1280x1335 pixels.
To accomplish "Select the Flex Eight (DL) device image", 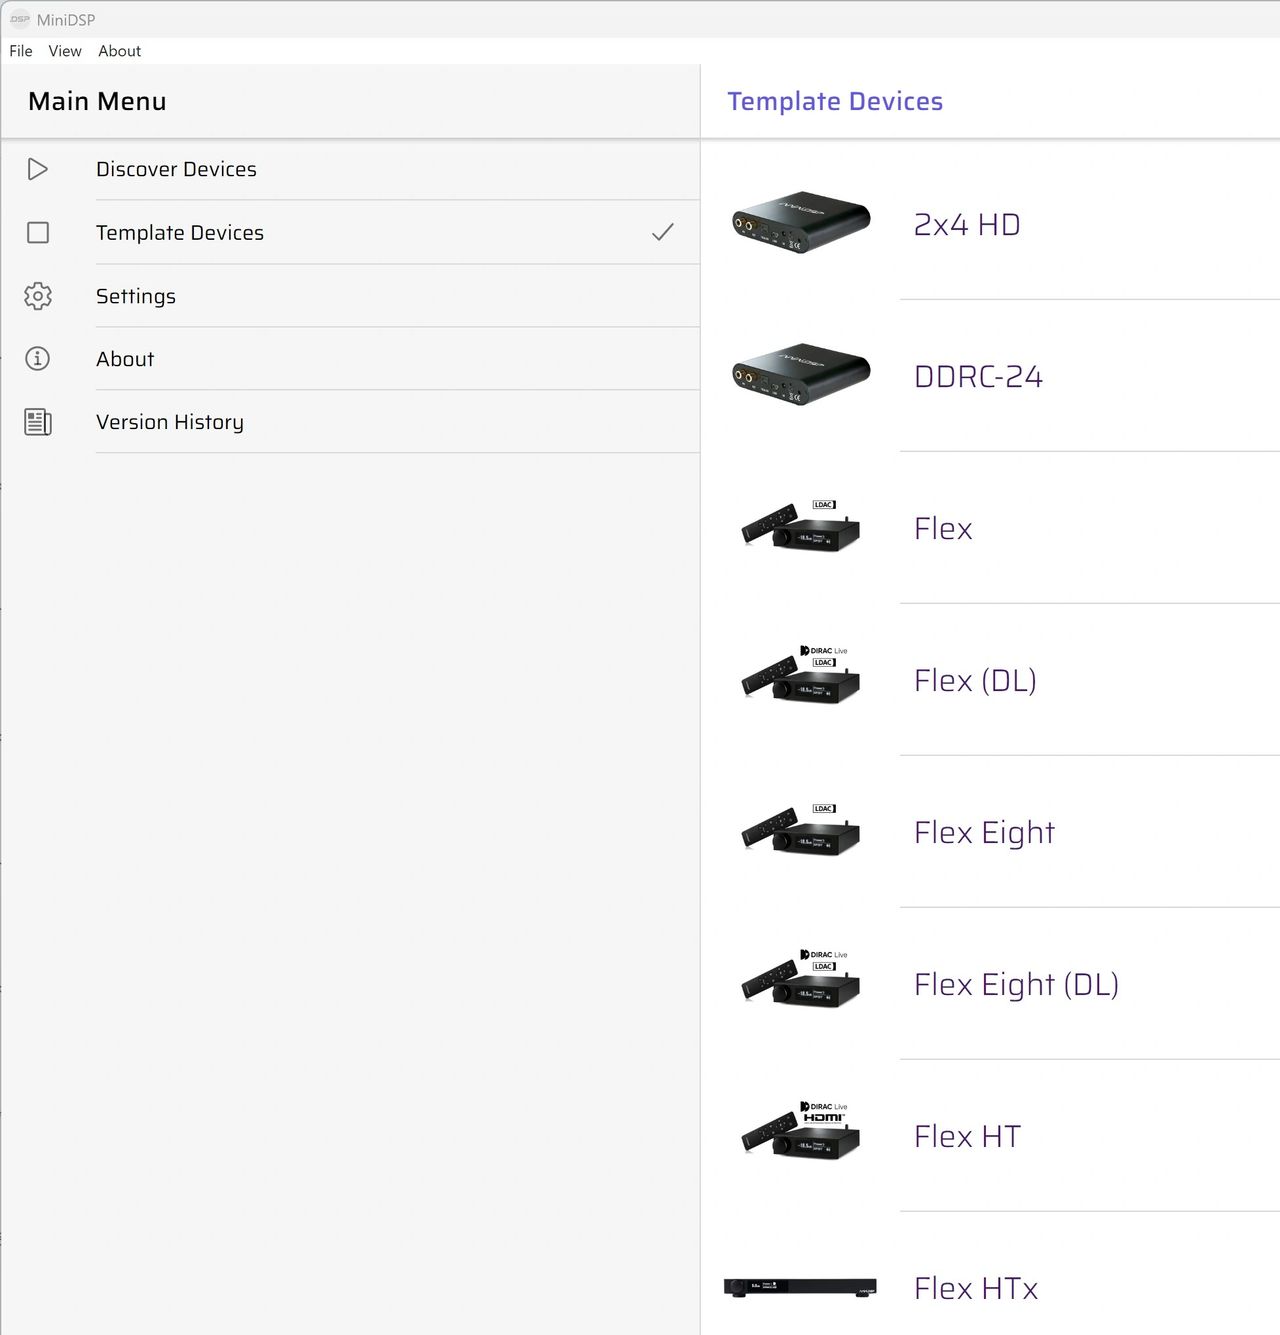I will 801,979.
